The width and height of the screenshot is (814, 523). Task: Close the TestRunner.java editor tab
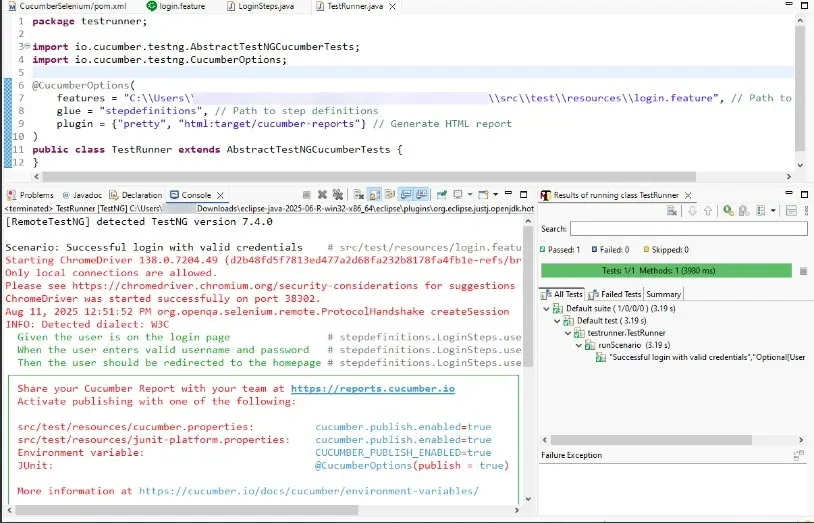(x=392, y=6)
